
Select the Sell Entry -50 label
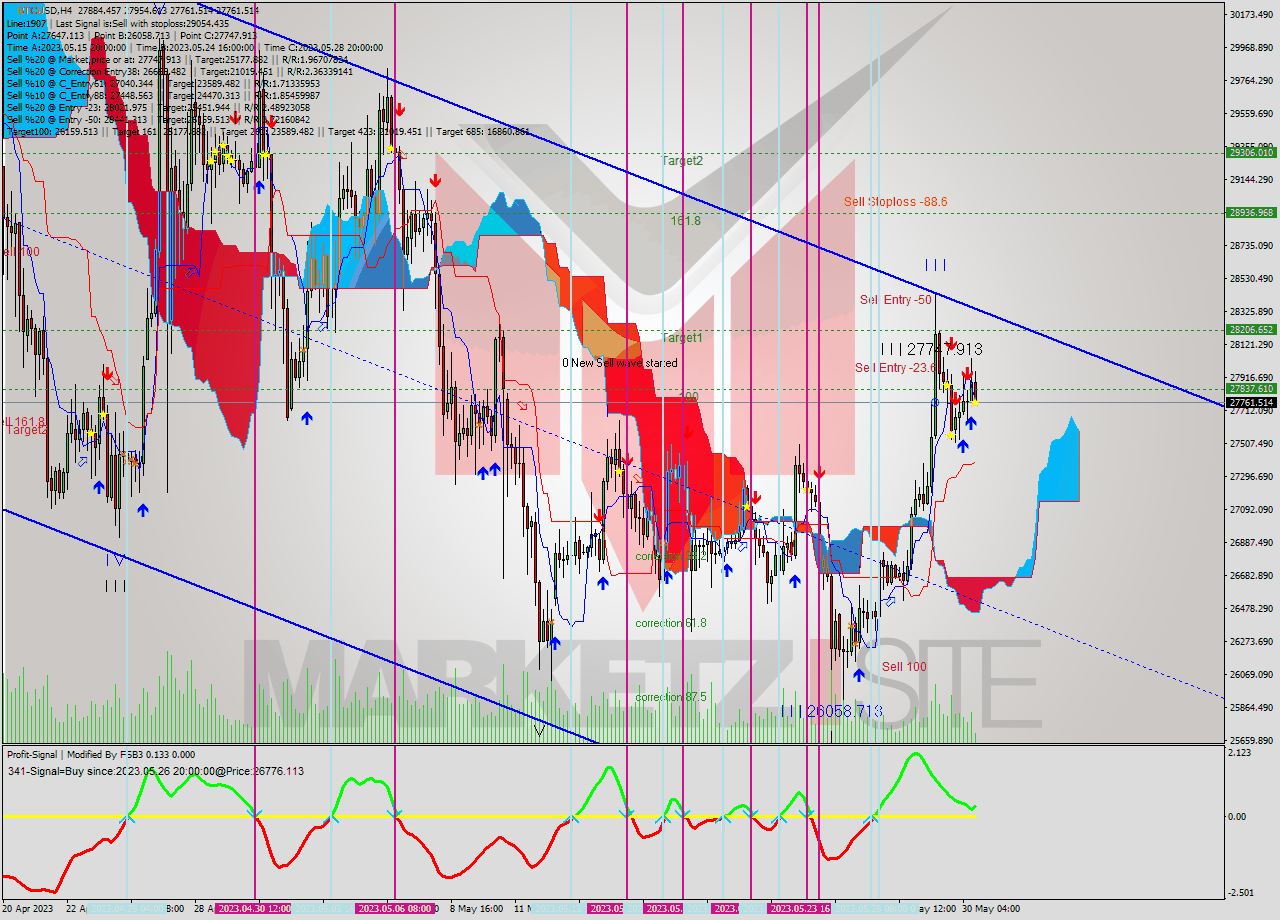pyautogui.click(x=896, y=300)
